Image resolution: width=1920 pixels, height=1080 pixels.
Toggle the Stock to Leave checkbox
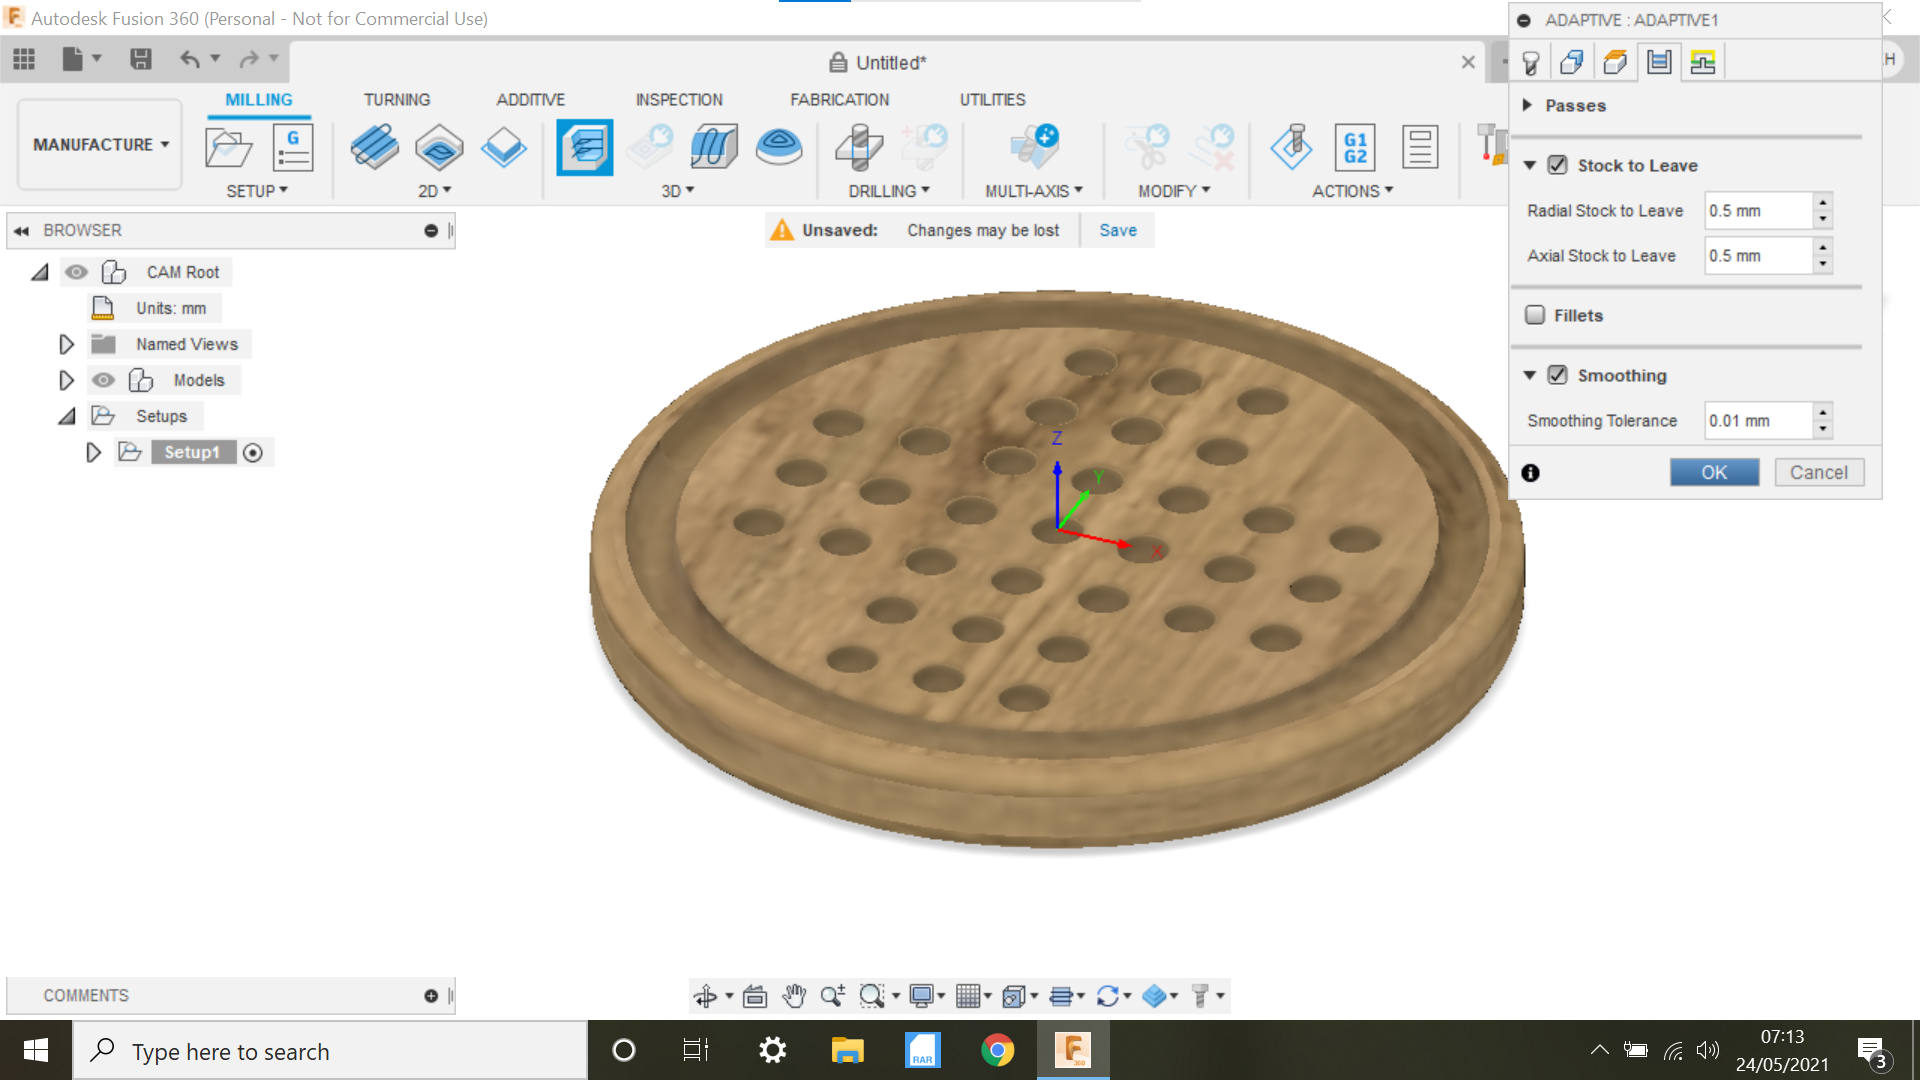tap(1557, 165)
